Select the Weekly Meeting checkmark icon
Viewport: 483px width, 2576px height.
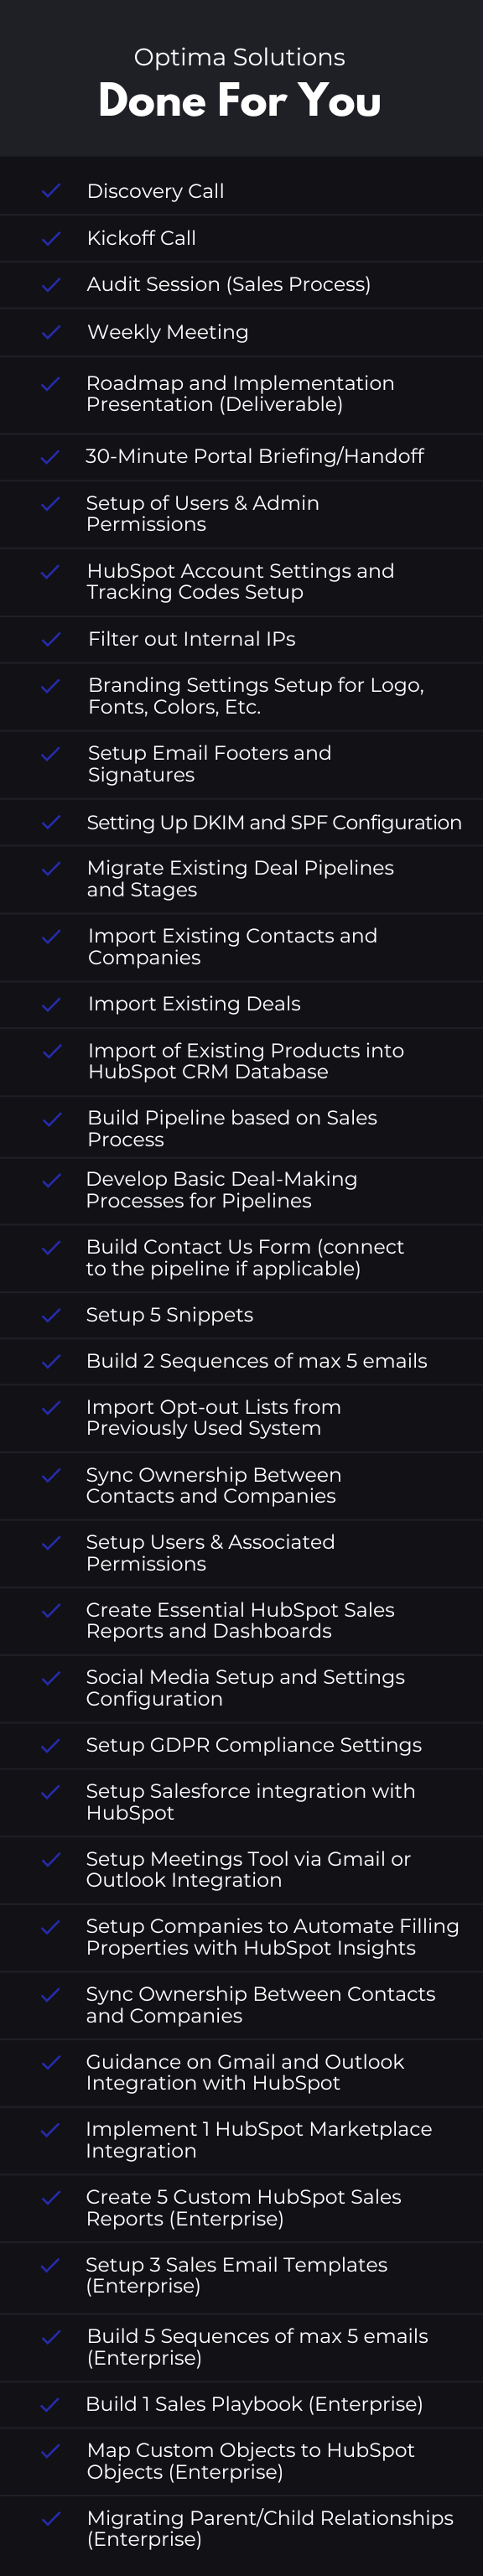coord(51,332)
